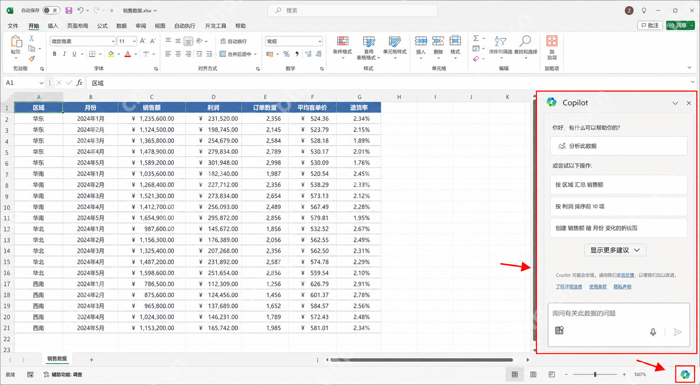Click the Cut scissors icon
This screenshot has width=700, height=385.
pyautogui.click(x=31, y=39)
